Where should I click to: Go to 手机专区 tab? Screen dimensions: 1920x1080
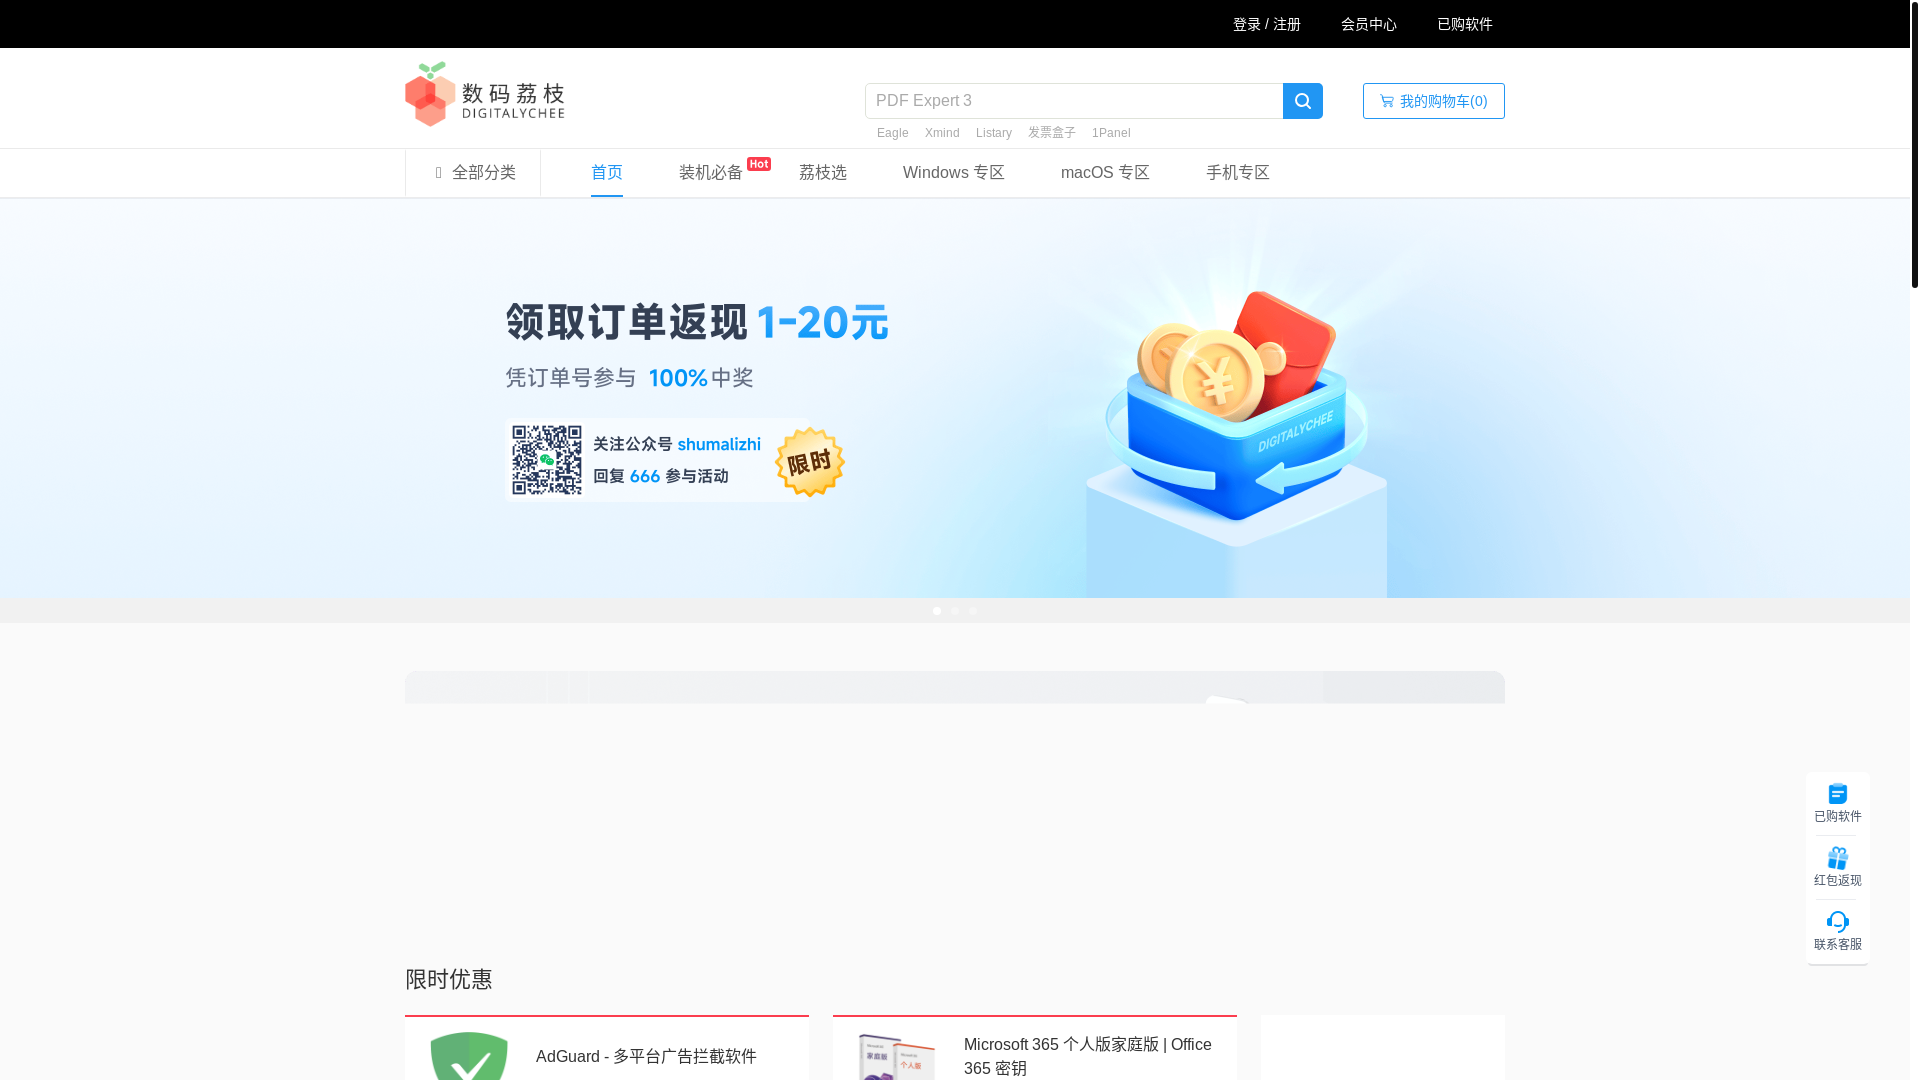tap(1238, 173)
